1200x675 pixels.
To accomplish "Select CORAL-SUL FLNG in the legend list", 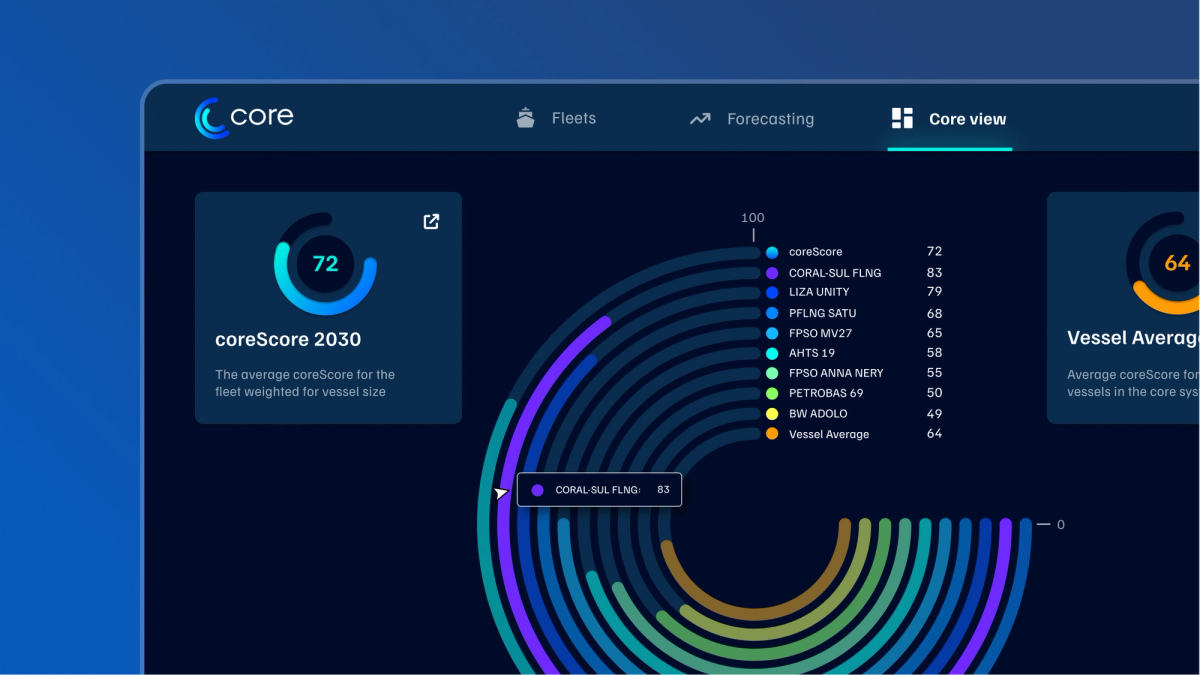I will point(835,273).
